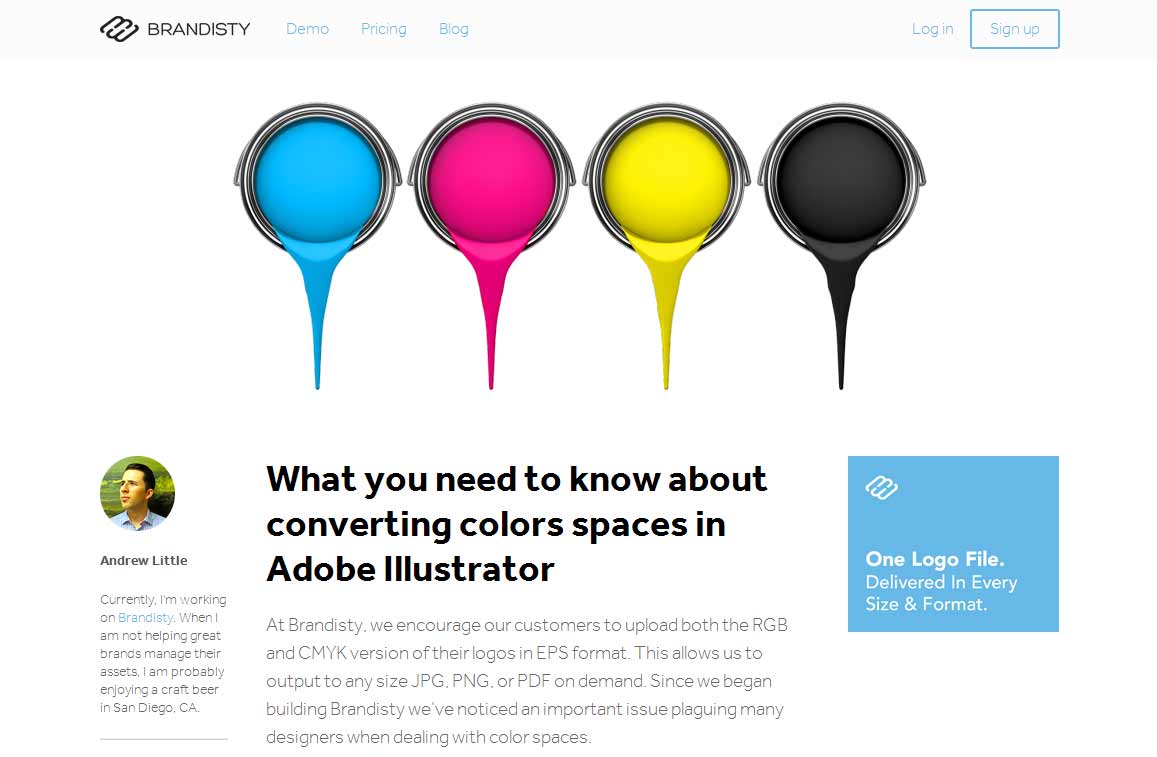Click the blue promo banner for One Logo File
The width and height of the screenshot is (1157, 757).
(952, 544)
